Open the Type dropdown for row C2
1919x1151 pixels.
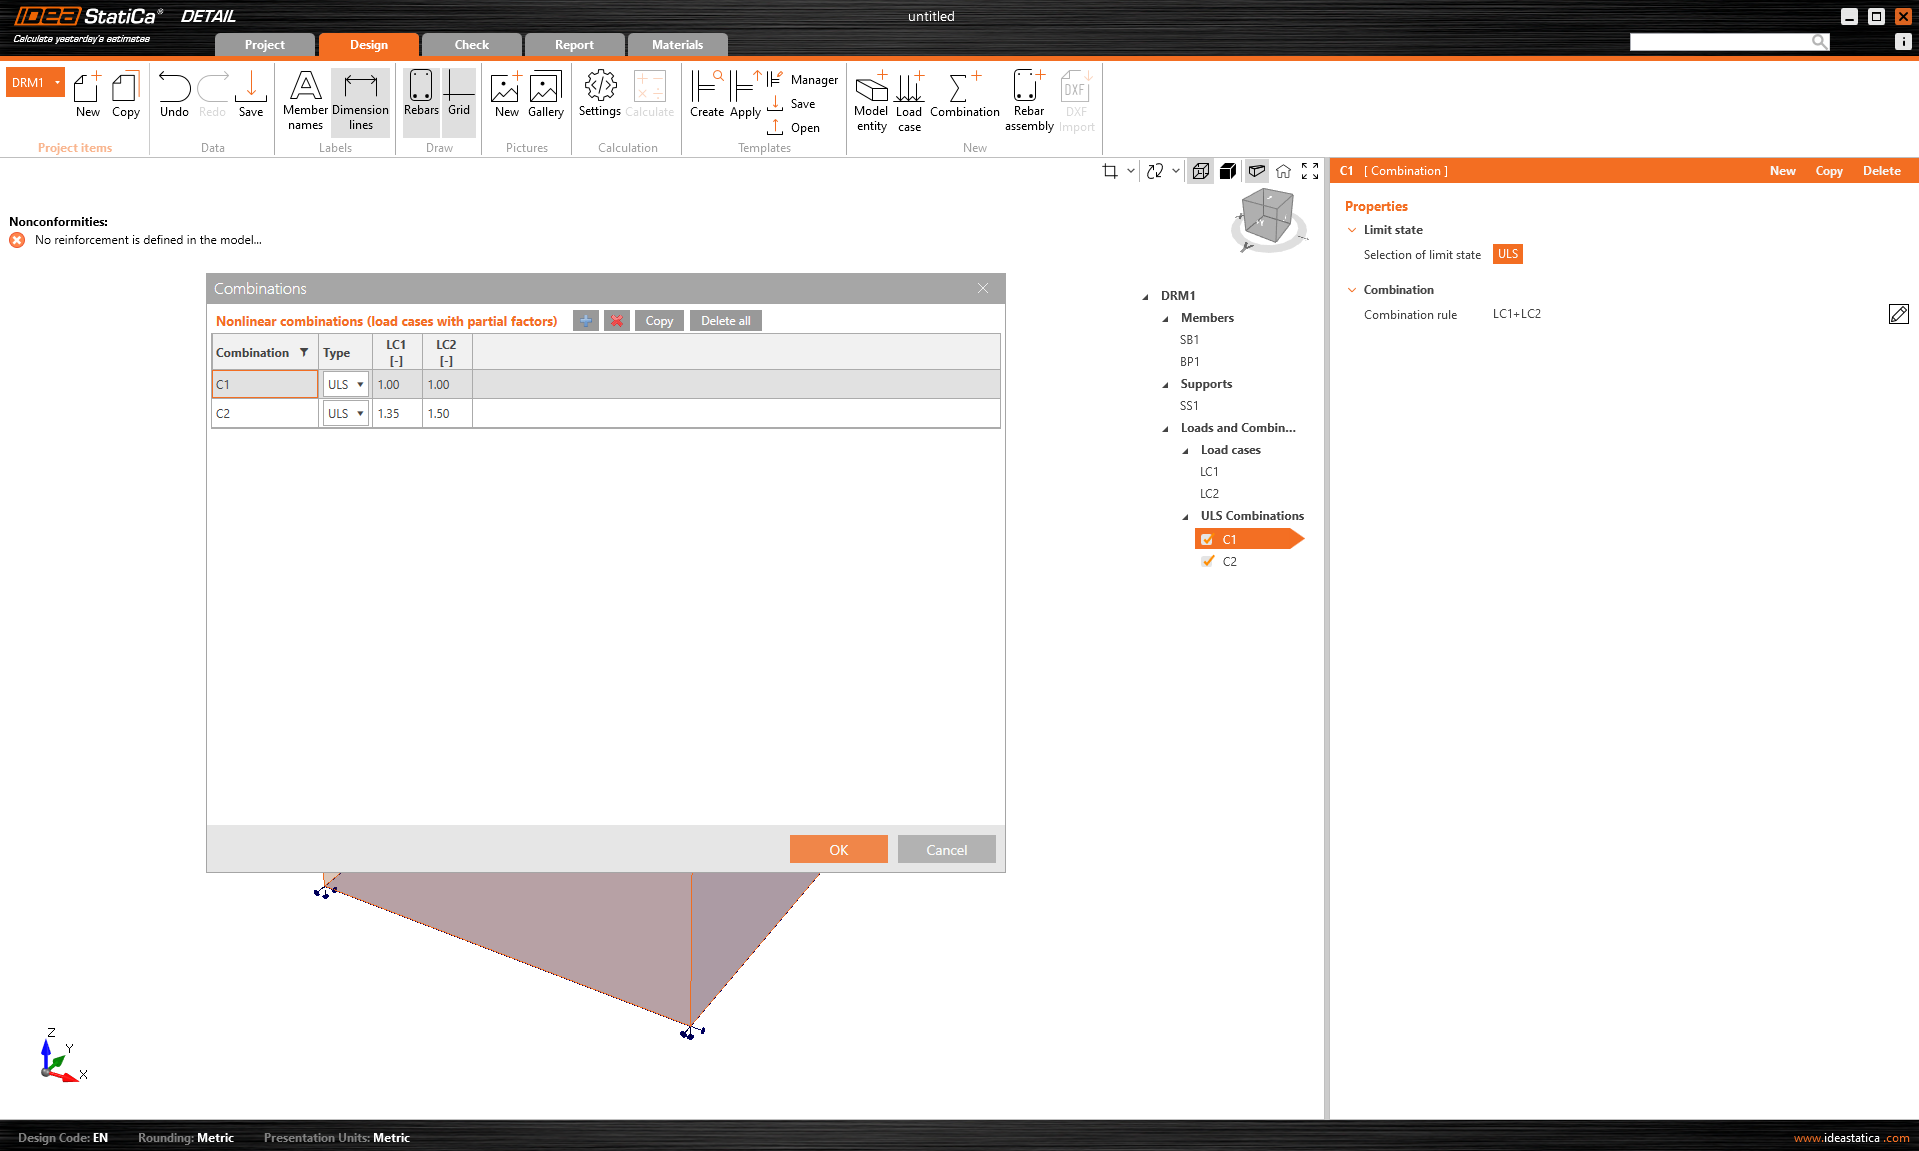pyautogui.click(x=346, y=413)
